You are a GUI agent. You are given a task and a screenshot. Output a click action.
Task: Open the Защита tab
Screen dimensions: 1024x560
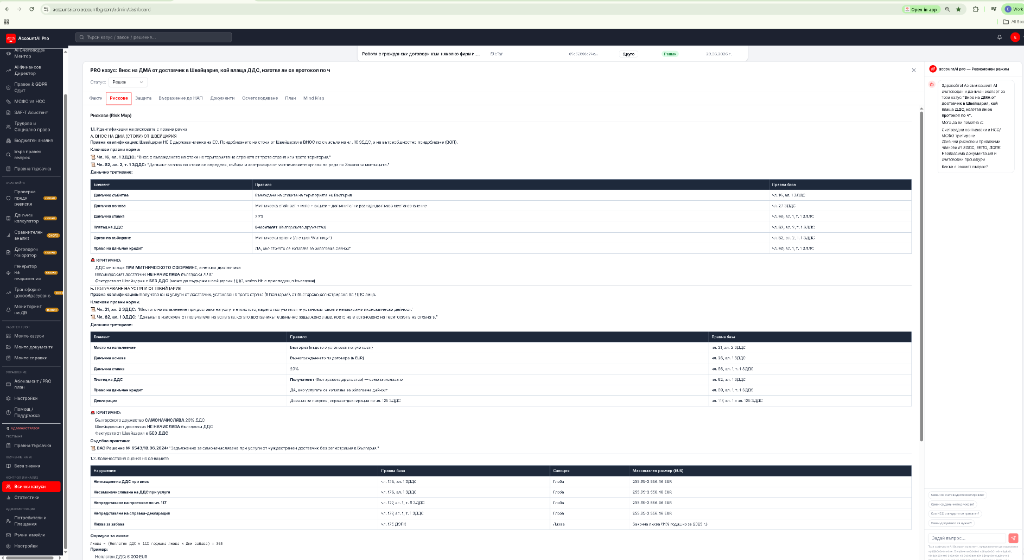point(143,98)
